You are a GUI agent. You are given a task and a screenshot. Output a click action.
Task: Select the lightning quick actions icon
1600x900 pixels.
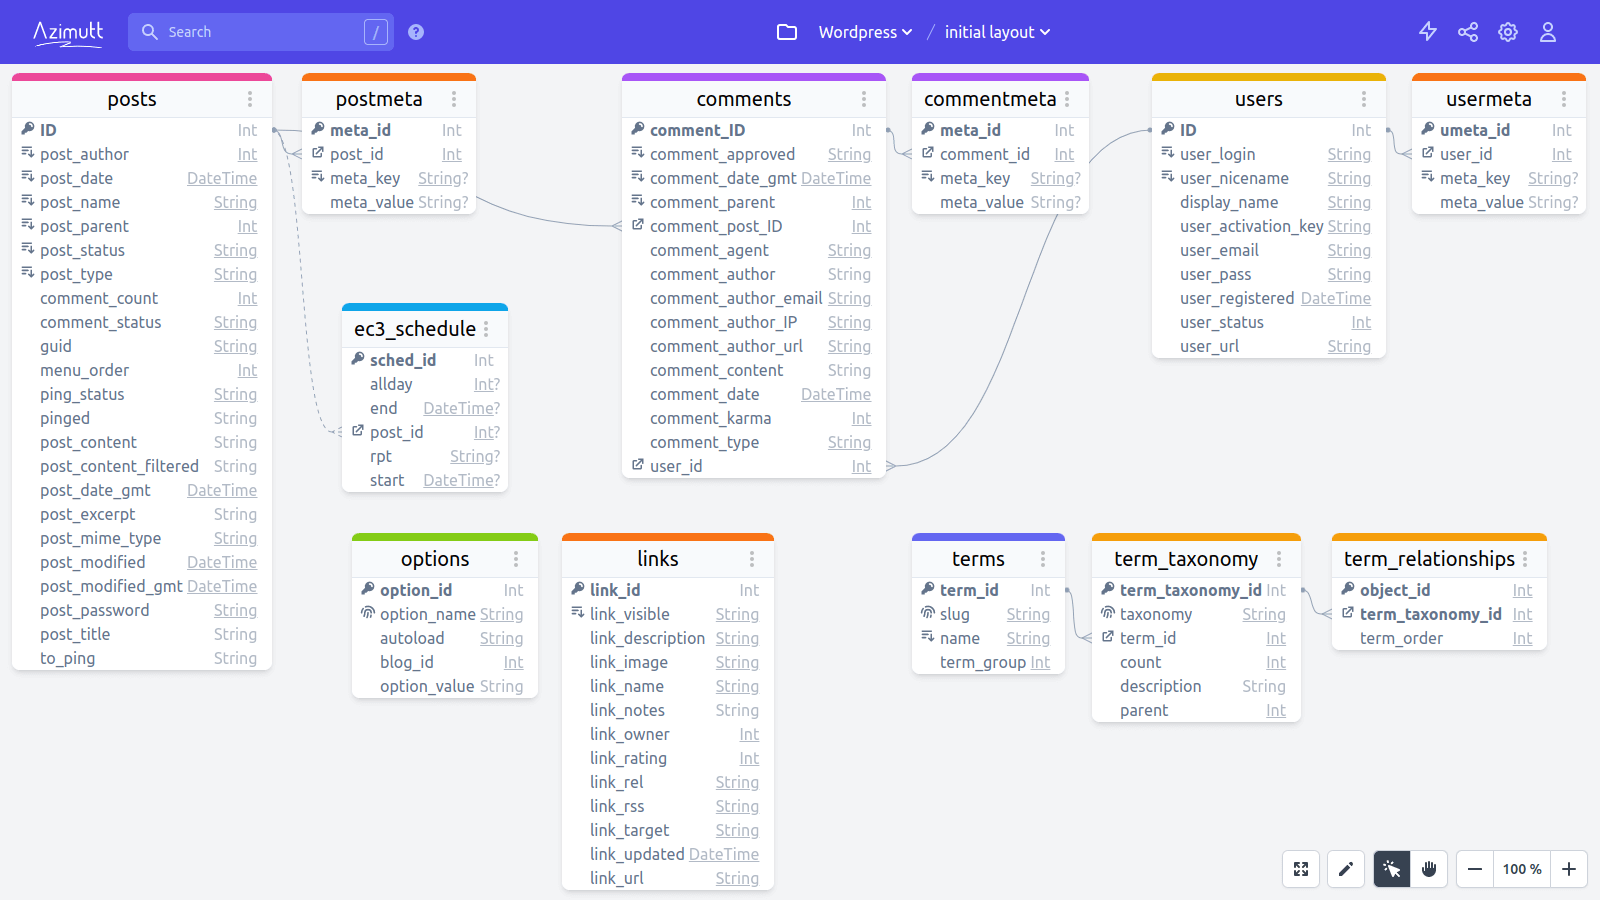[x=1428, y=31]
